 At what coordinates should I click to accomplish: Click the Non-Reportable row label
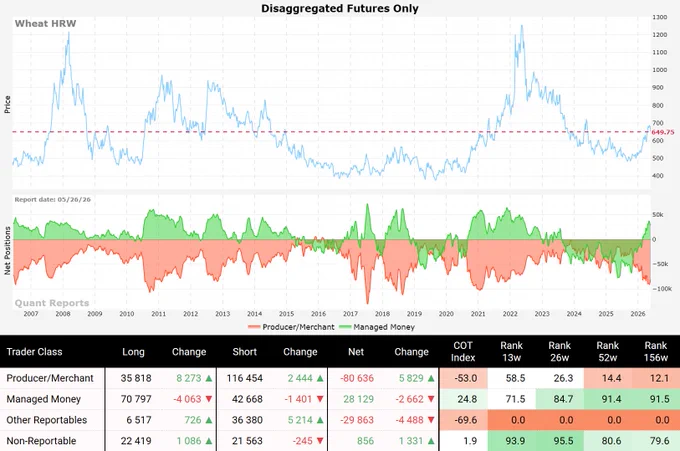tap(41, 441)
